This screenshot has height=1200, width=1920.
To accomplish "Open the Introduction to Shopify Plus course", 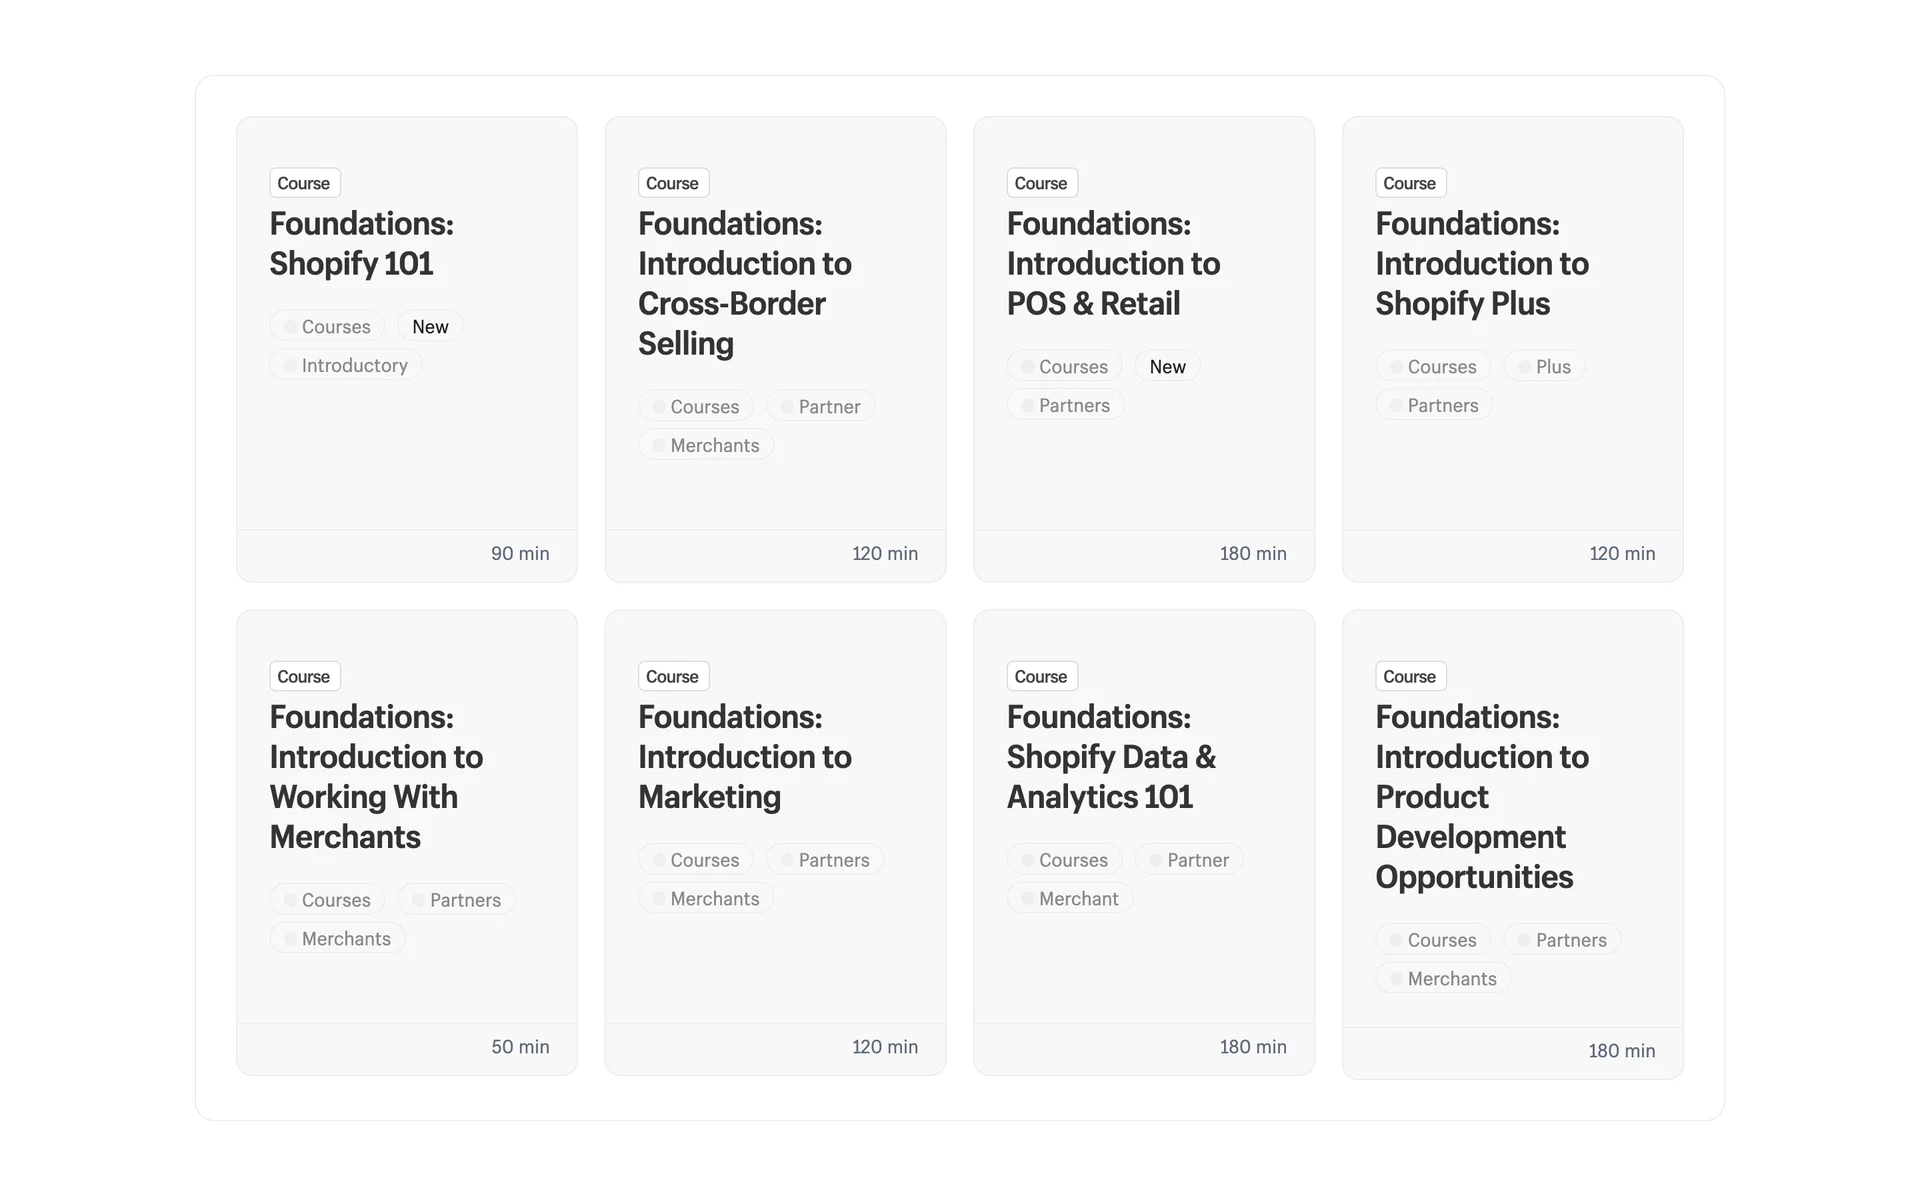I will click(1481, 263).
